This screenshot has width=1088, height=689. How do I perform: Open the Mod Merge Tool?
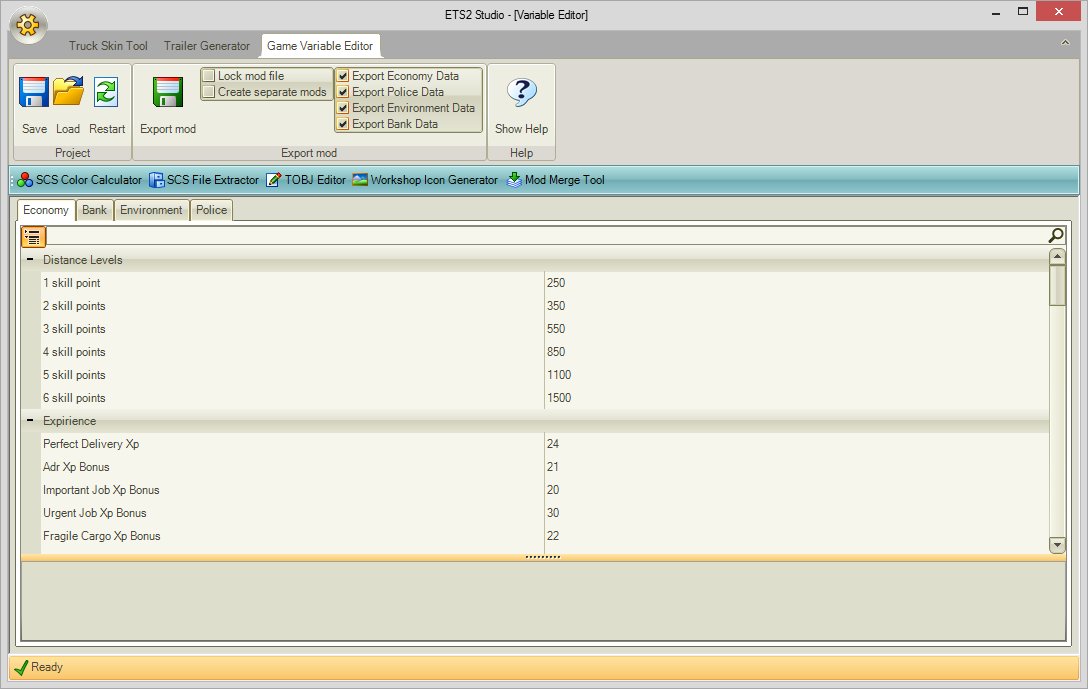556,180
